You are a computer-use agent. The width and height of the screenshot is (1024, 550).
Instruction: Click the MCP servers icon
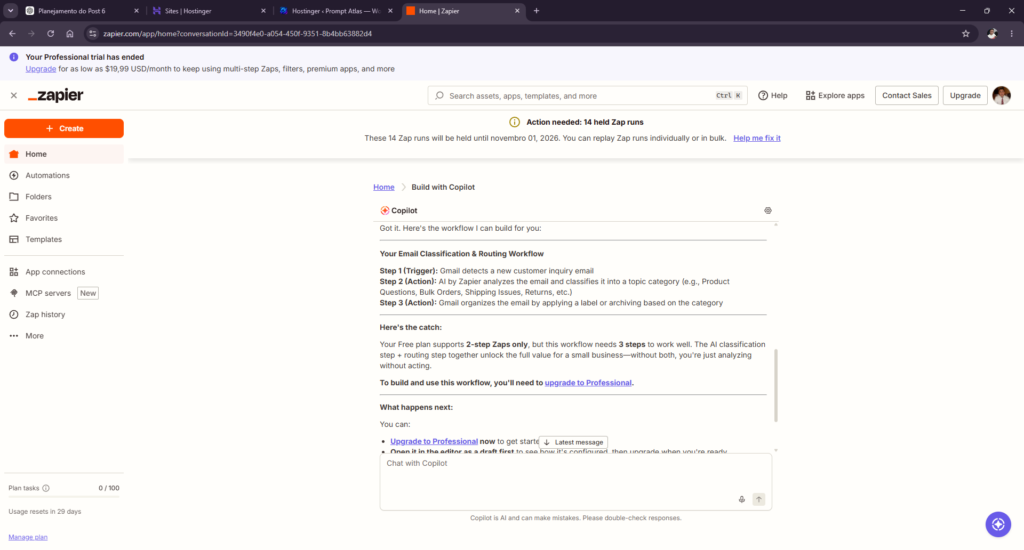tap(14, 293)
